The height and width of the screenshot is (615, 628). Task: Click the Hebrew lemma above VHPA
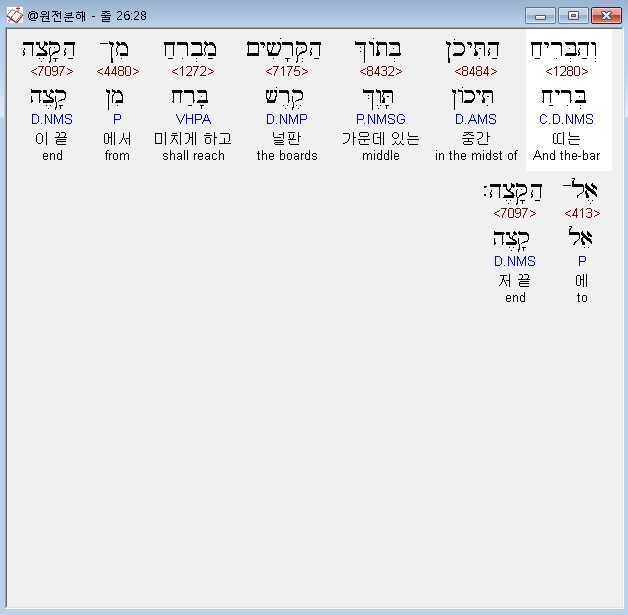(x=190, y=98)
